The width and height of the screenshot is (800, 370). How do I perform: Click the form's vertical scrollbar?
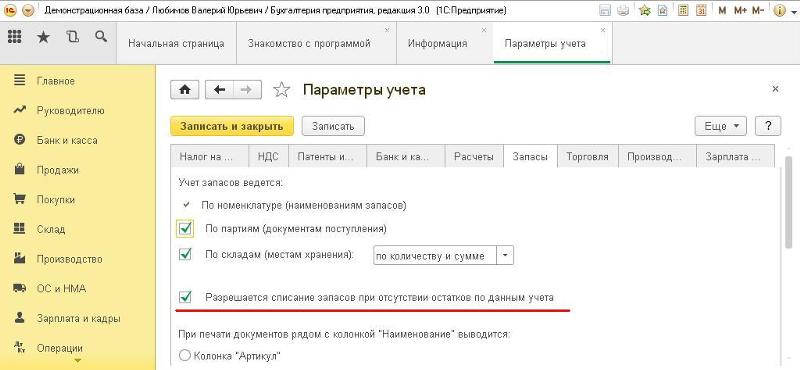[790, 204]
